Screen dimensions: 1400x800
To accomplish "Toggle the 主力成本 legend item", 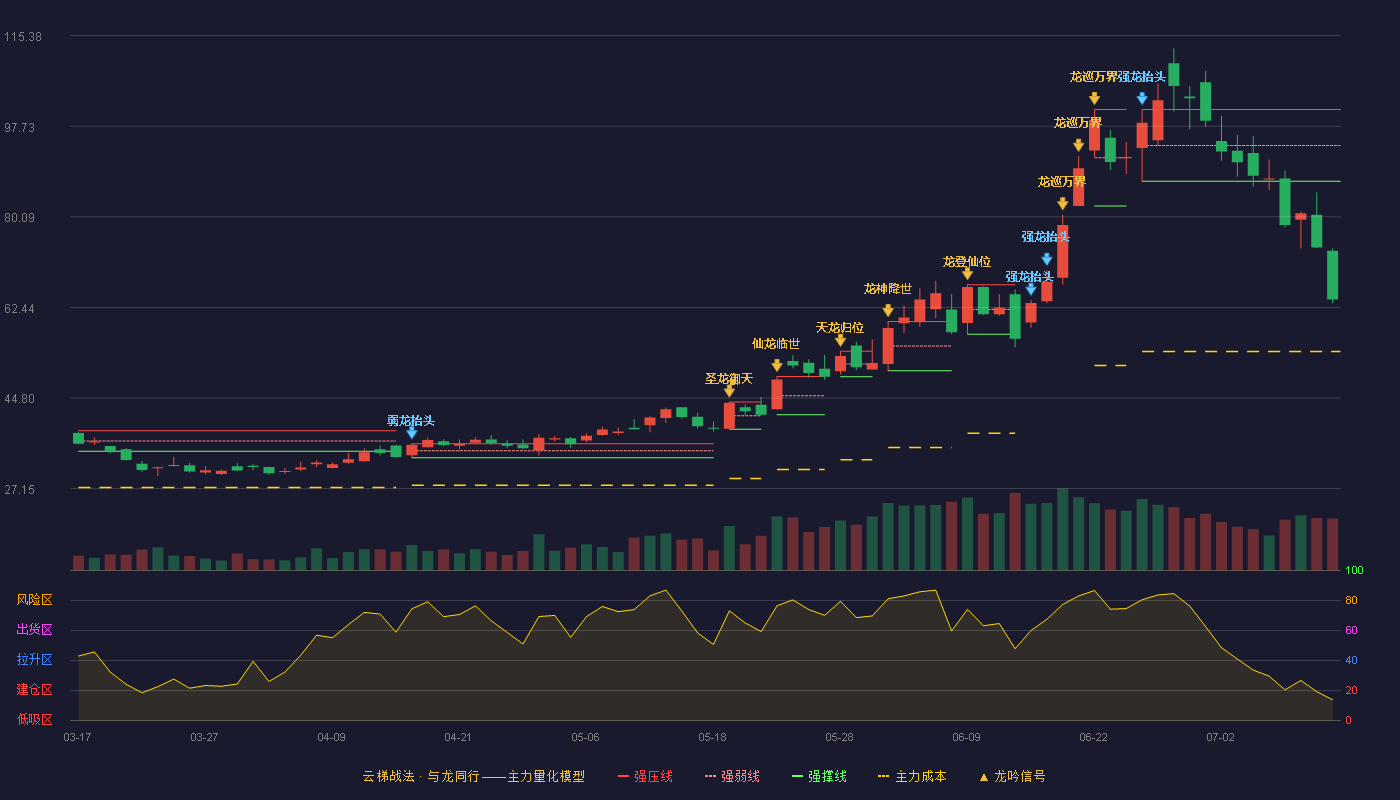I will (912, 776).
